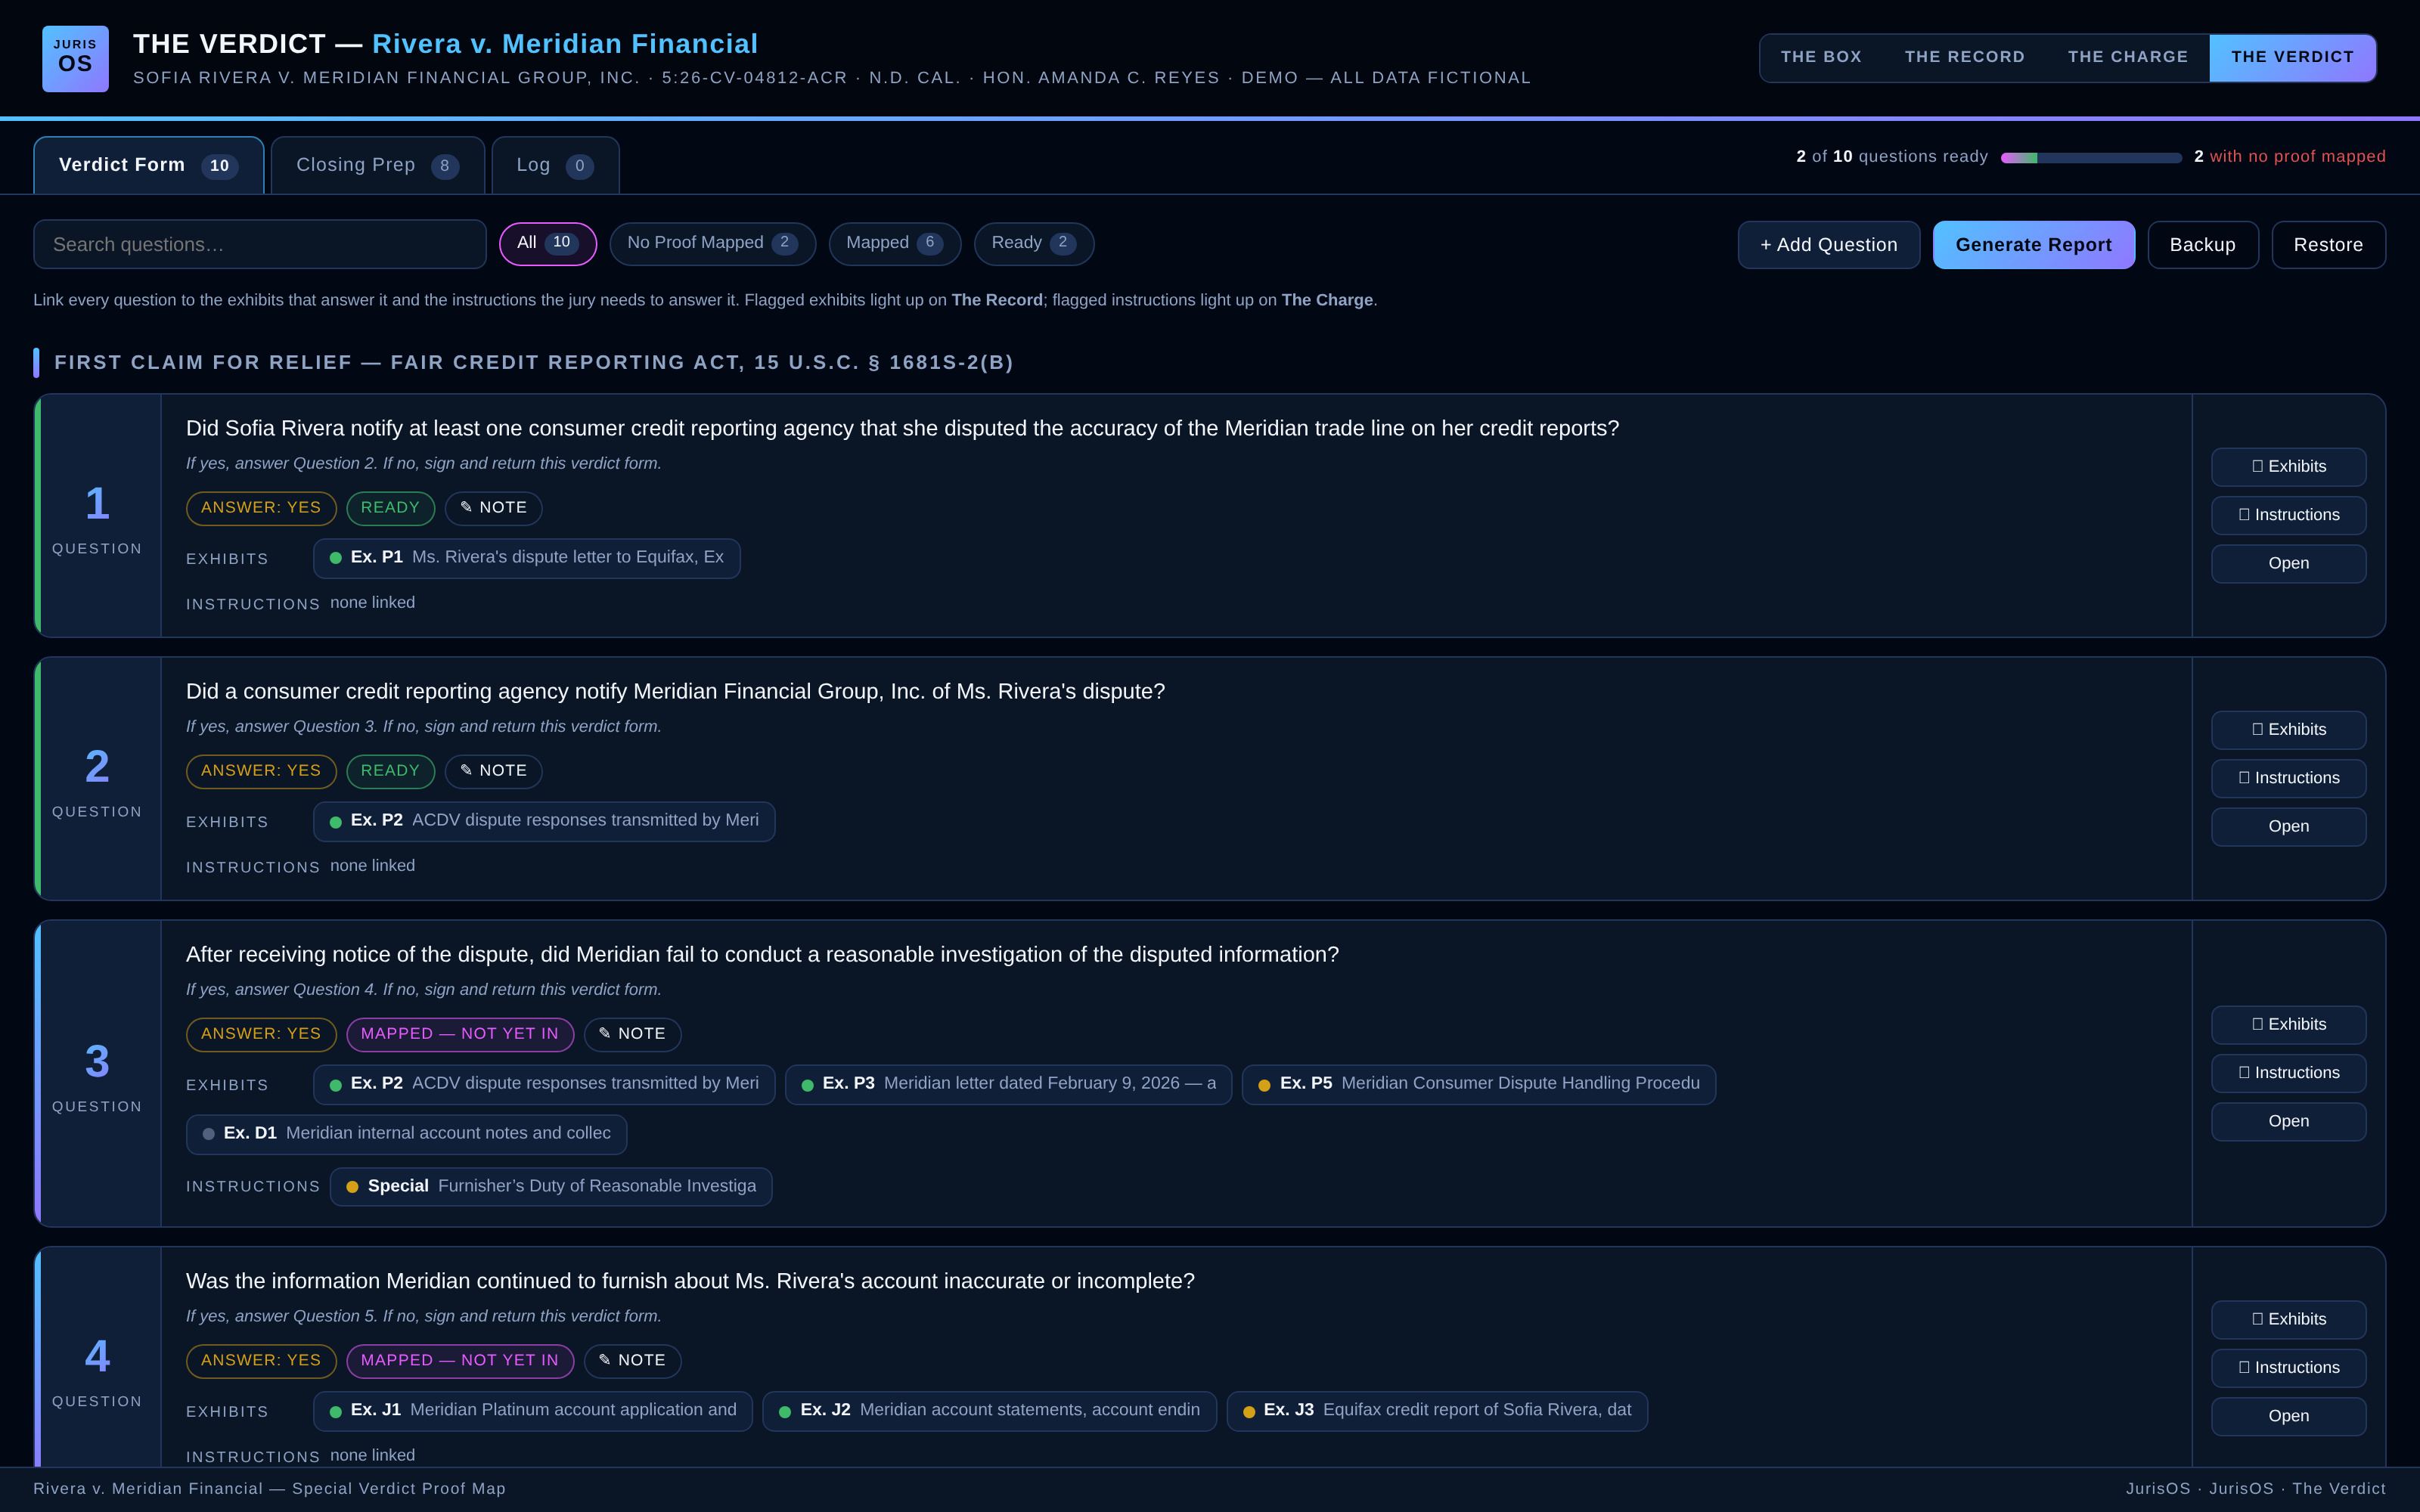This screenshot has width=2420, height=1512.
Task: Click ANSWER: YES badge on Question 1
Action: pos(261,508)
